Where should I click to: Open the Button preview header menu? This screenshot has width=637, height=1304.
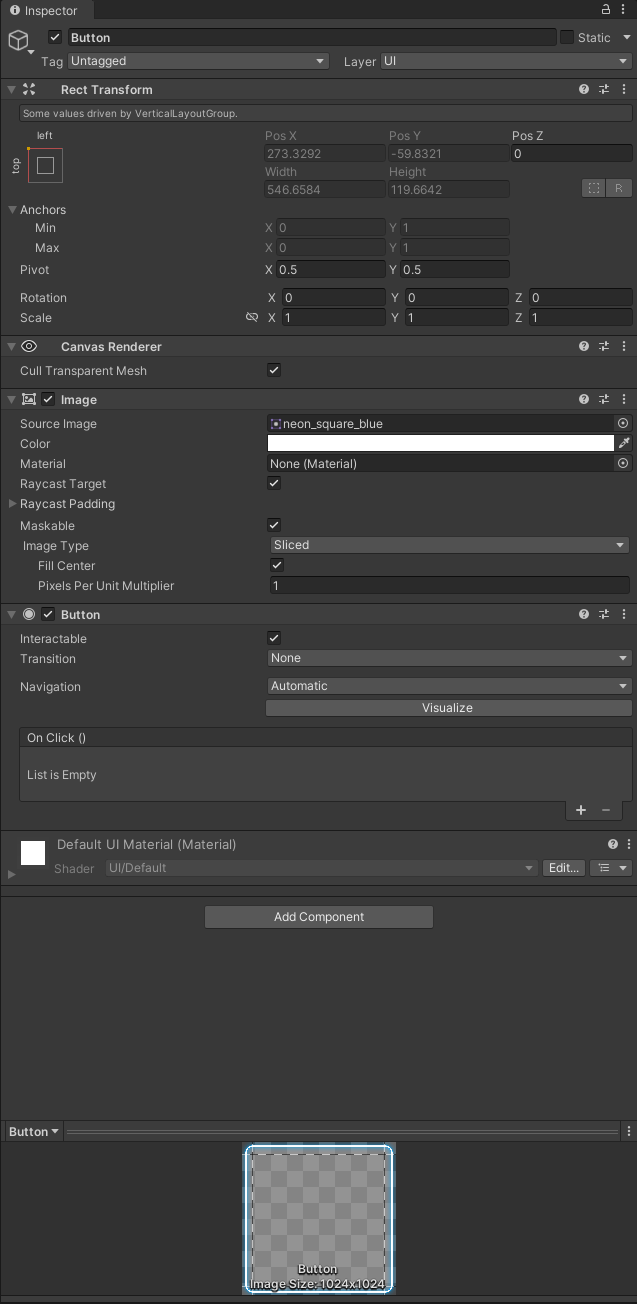(33, 1131)
